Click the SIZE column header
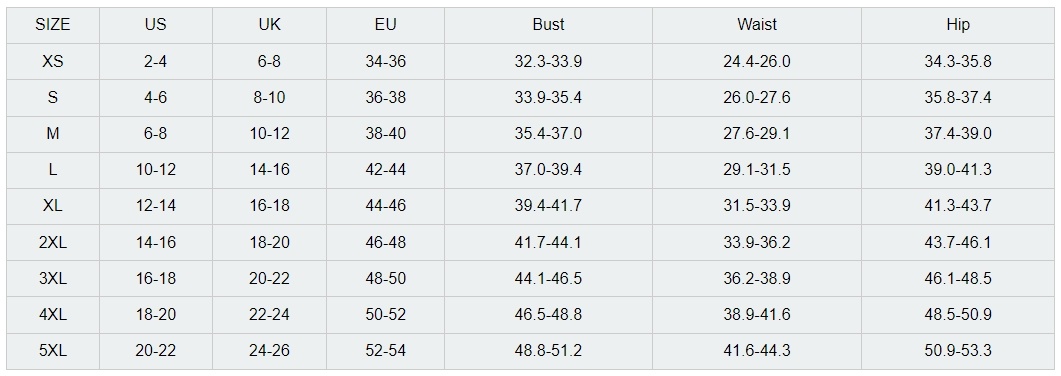 coord(53,25)
